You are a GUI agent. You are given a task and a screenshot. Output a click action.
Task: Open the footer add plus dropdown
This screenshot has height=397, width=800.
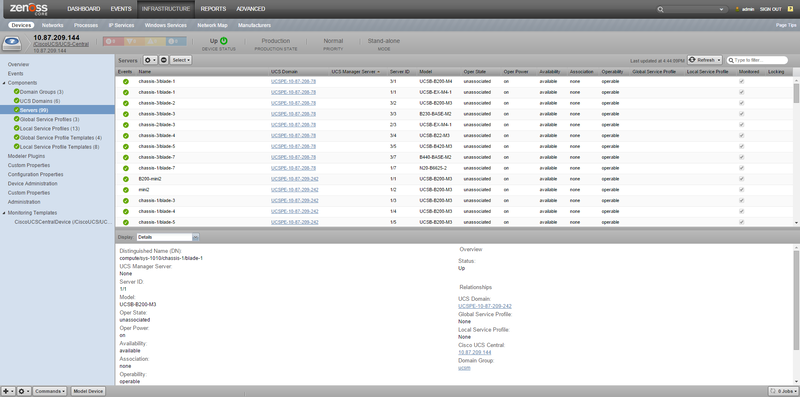coord(8,391)
